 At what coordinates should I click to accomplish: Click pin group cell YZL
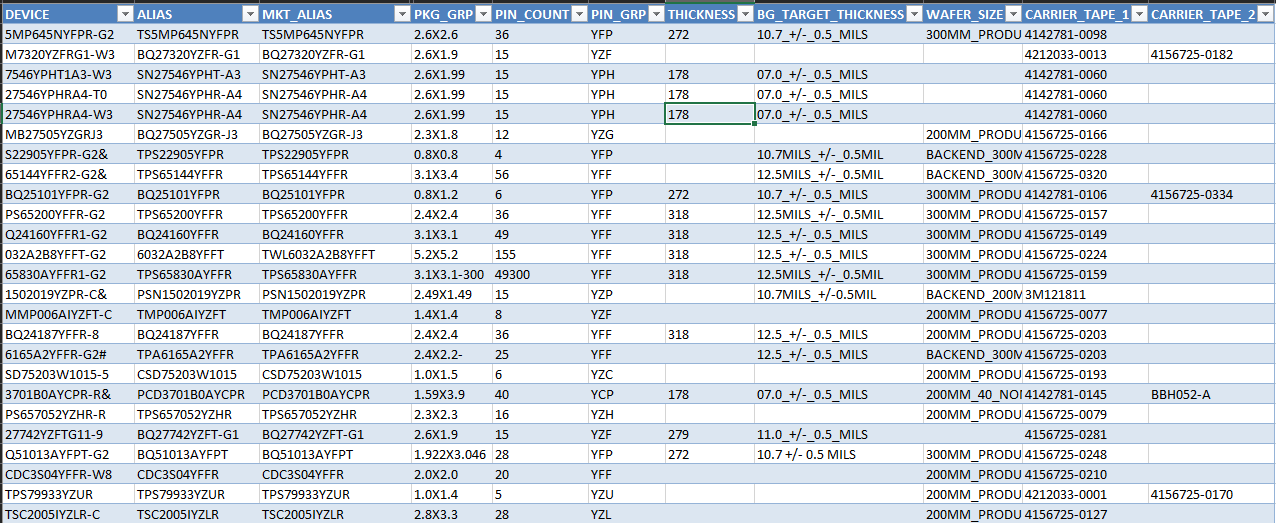point(626,514)
